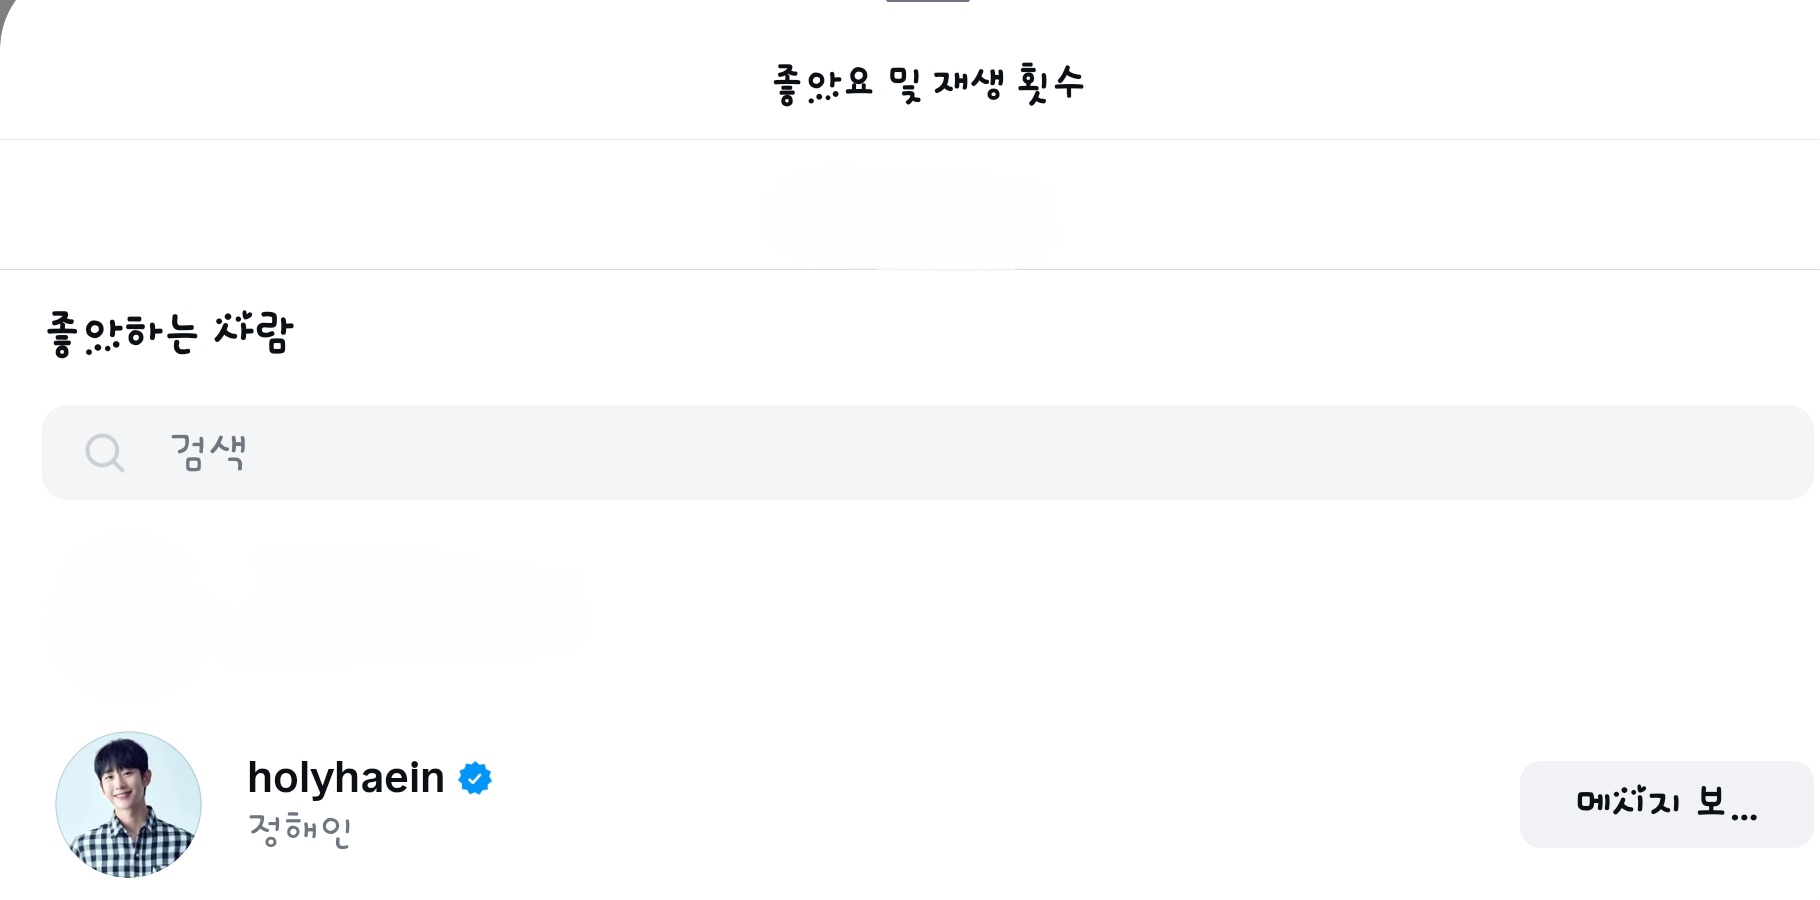Click the magnifying glass search icon
The image size is (1820, 900).
pyautogui.click(x=105, y=453)
